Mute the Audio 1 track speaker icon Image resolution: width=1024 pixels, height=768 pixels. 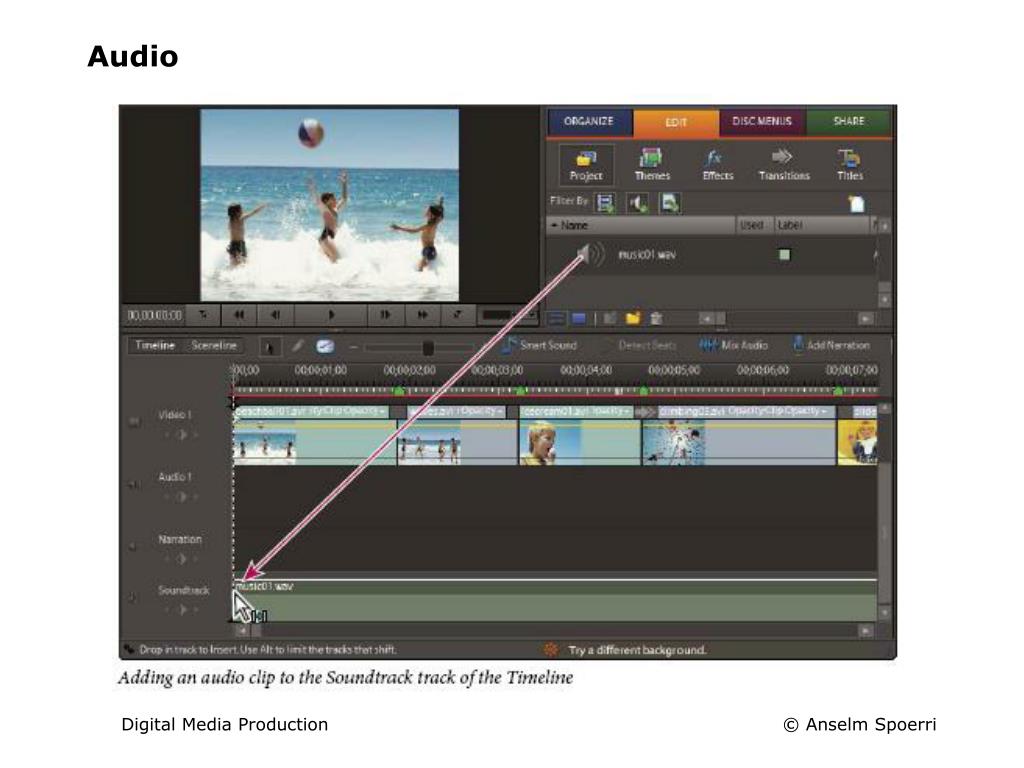pyautogui.click(x=134, y=485)
